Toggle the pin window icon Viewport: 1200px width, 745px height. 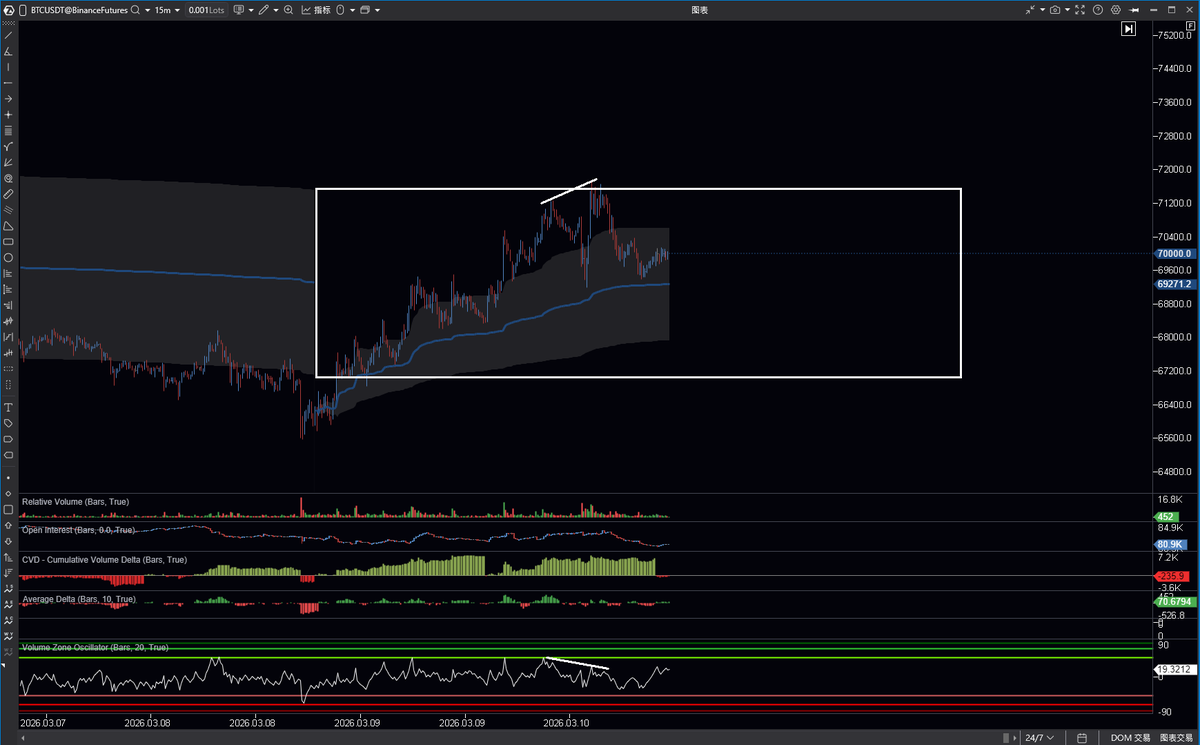[1134, 10]
